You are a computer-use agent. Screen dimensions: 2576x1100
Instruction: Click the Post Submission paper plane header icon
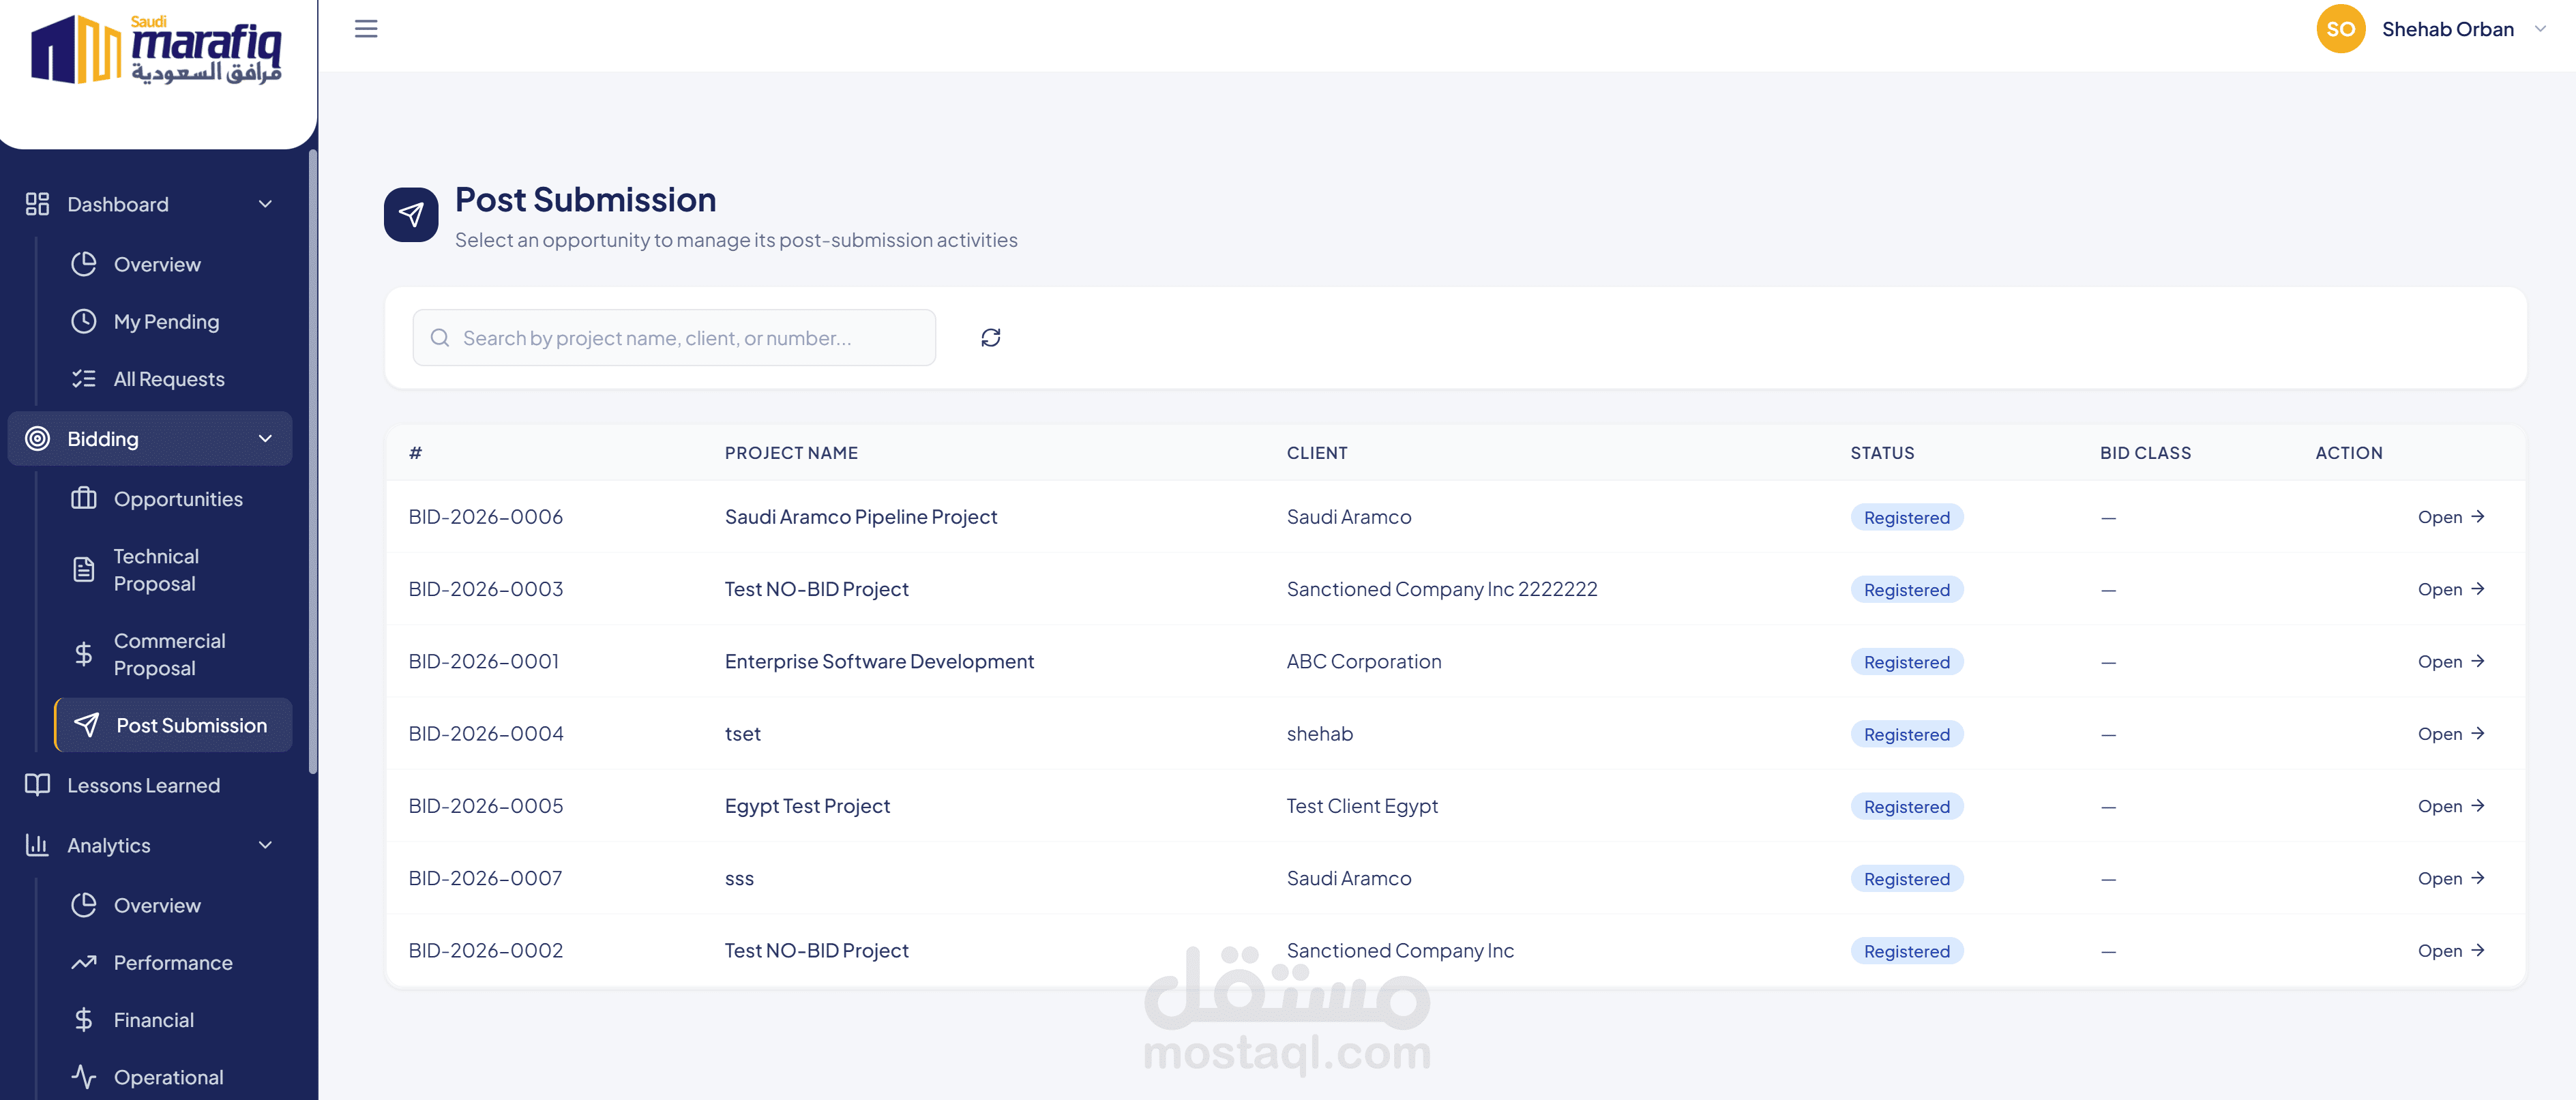[411, 214]
